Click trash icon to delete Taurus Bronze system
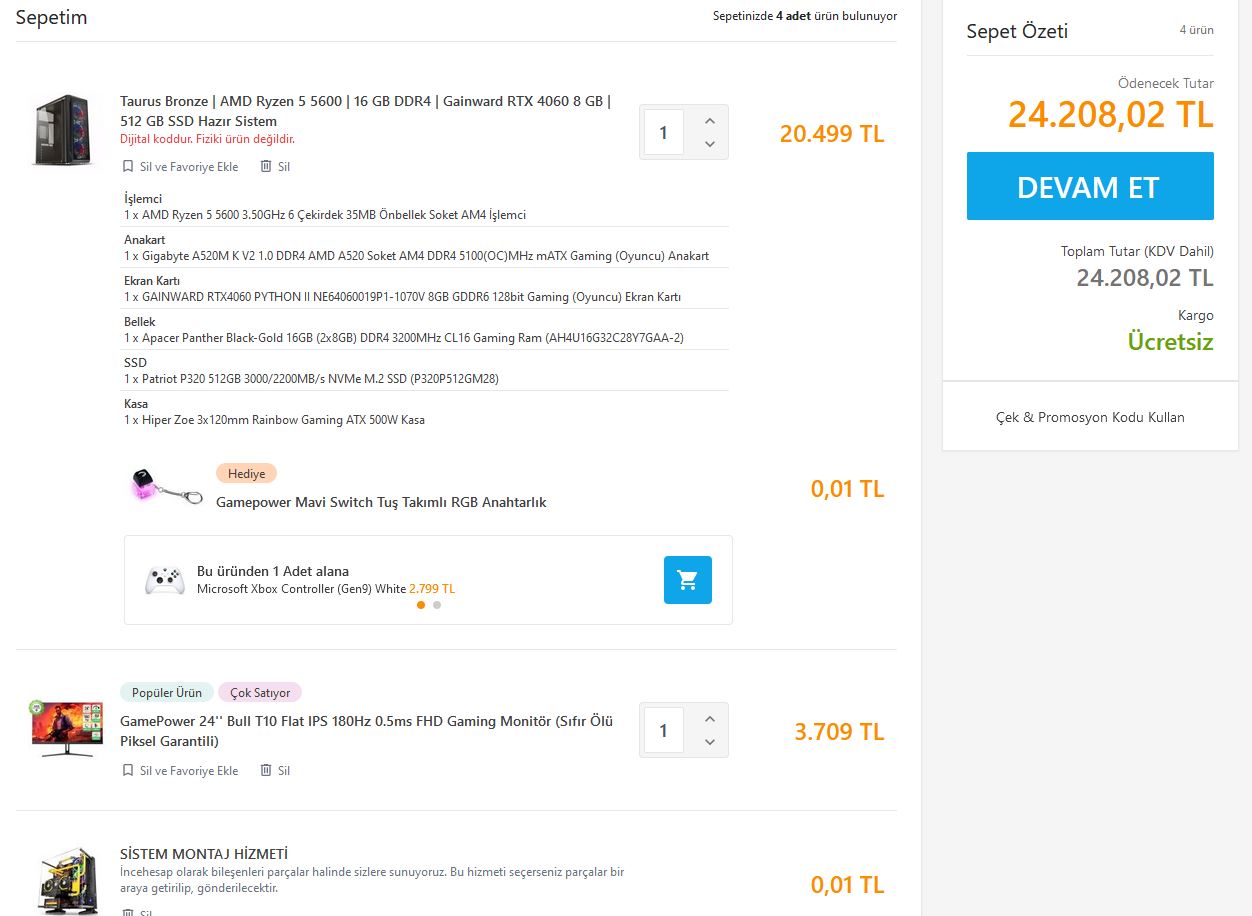Image resolution: width=1252 pixels, height=916 pixels. (266, 167)
